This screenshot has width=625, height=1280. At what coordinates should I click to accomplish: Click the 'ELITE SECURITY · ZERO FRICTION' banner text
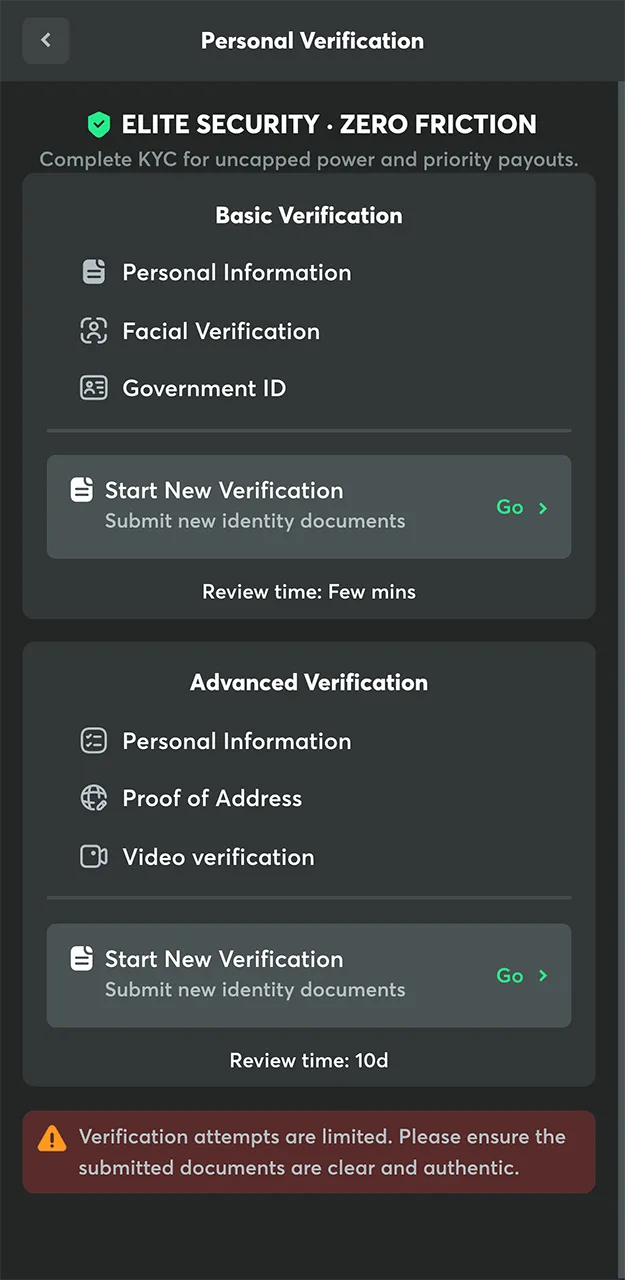(x=329, y=125)
